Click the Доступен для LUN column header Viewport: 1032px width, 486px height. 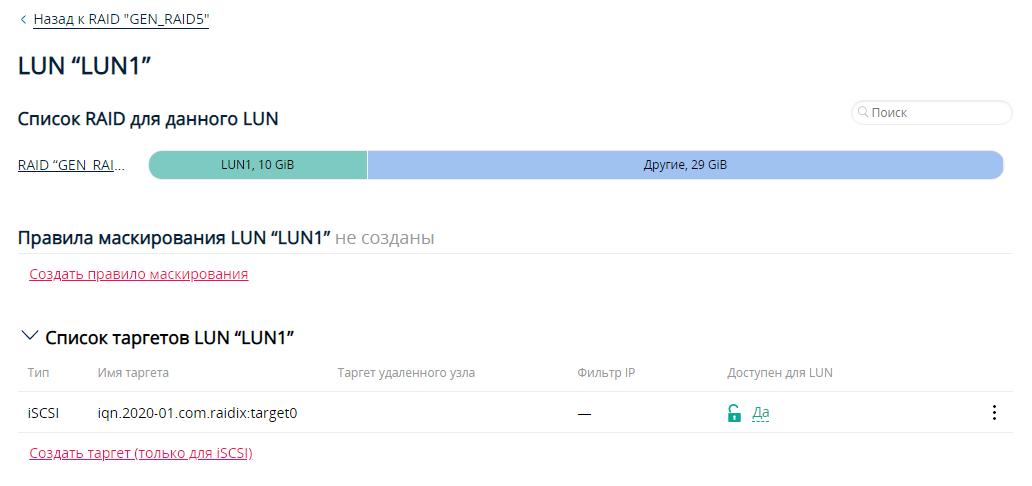(780, 373)
